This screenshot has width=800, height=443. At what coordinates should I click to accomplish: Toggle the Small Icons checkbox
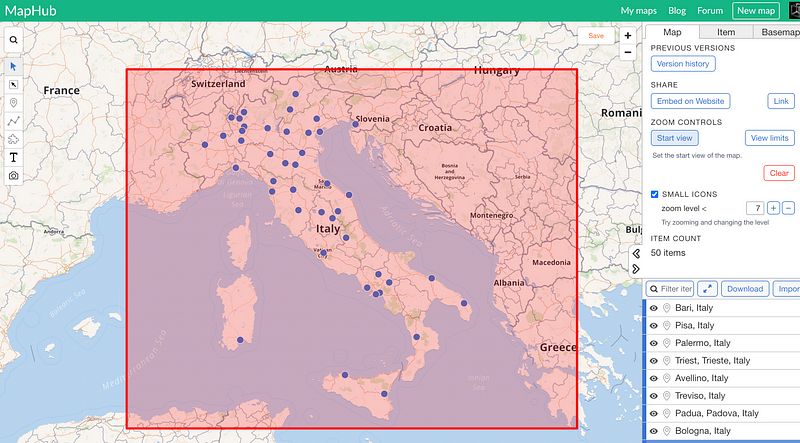654,194
